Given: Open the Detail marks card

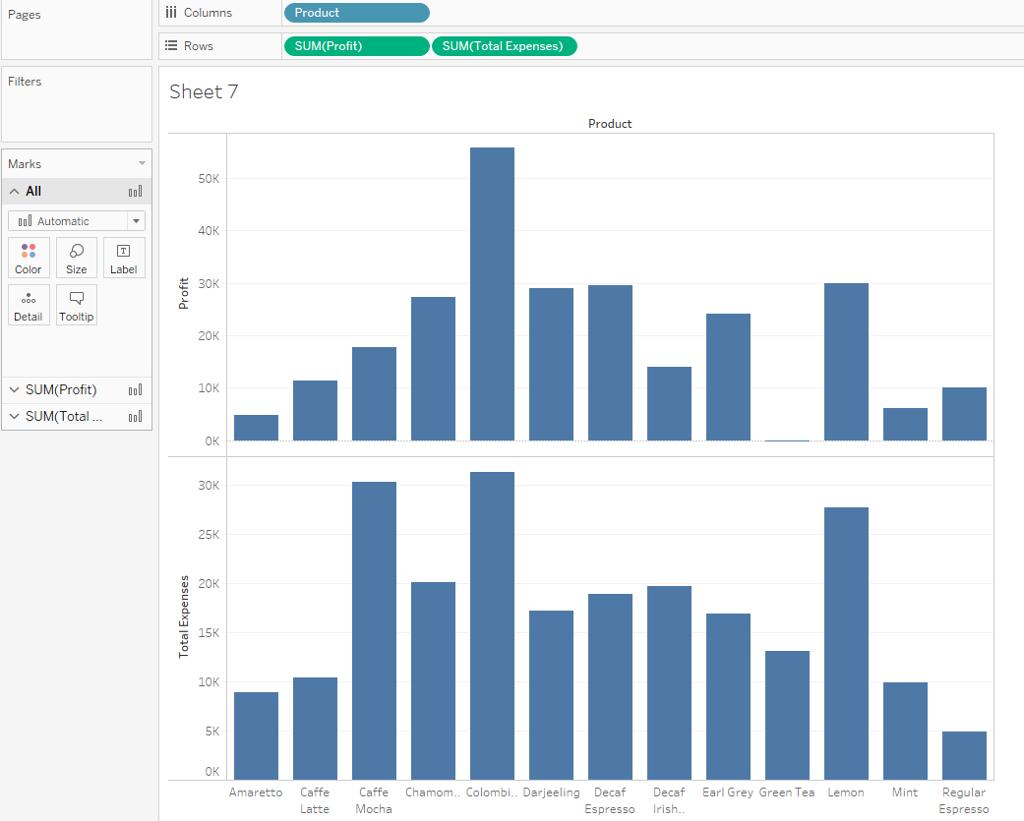Looking at the screenshot, I should (29, 305).
